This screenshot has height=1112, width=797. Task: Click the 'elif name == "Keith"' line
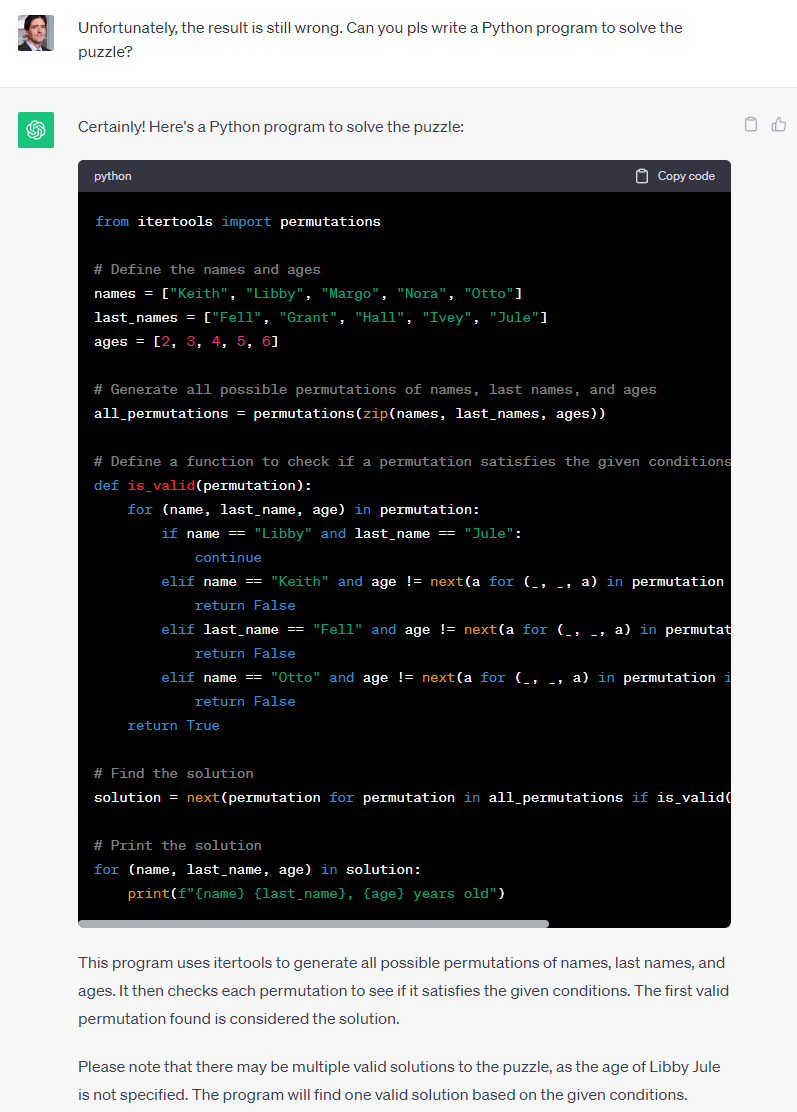445,582
